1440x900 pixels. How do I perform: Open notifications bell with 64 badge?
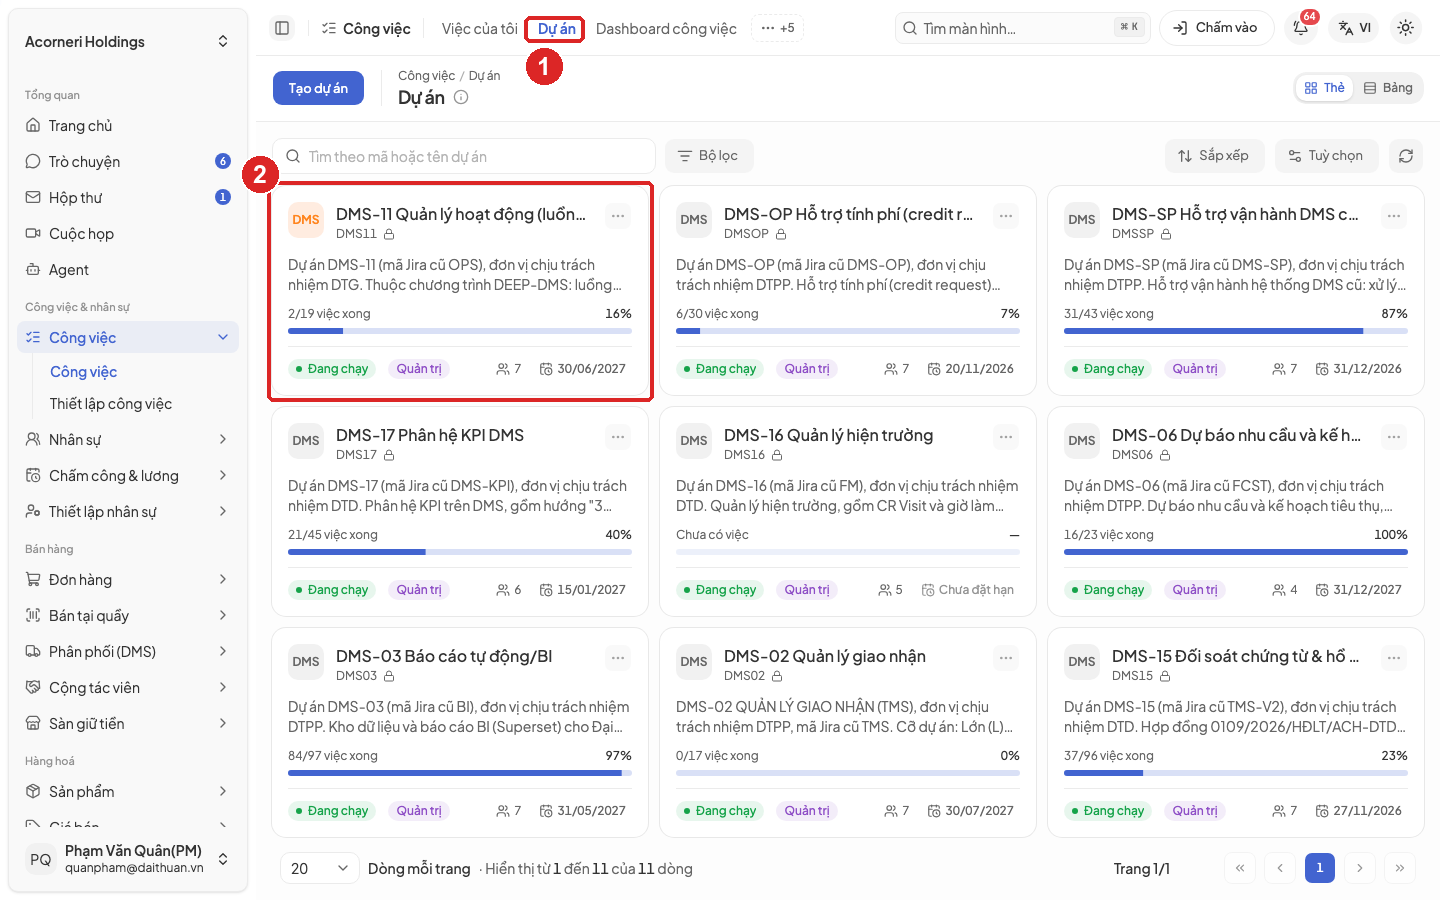click(x=1301, y=28)
